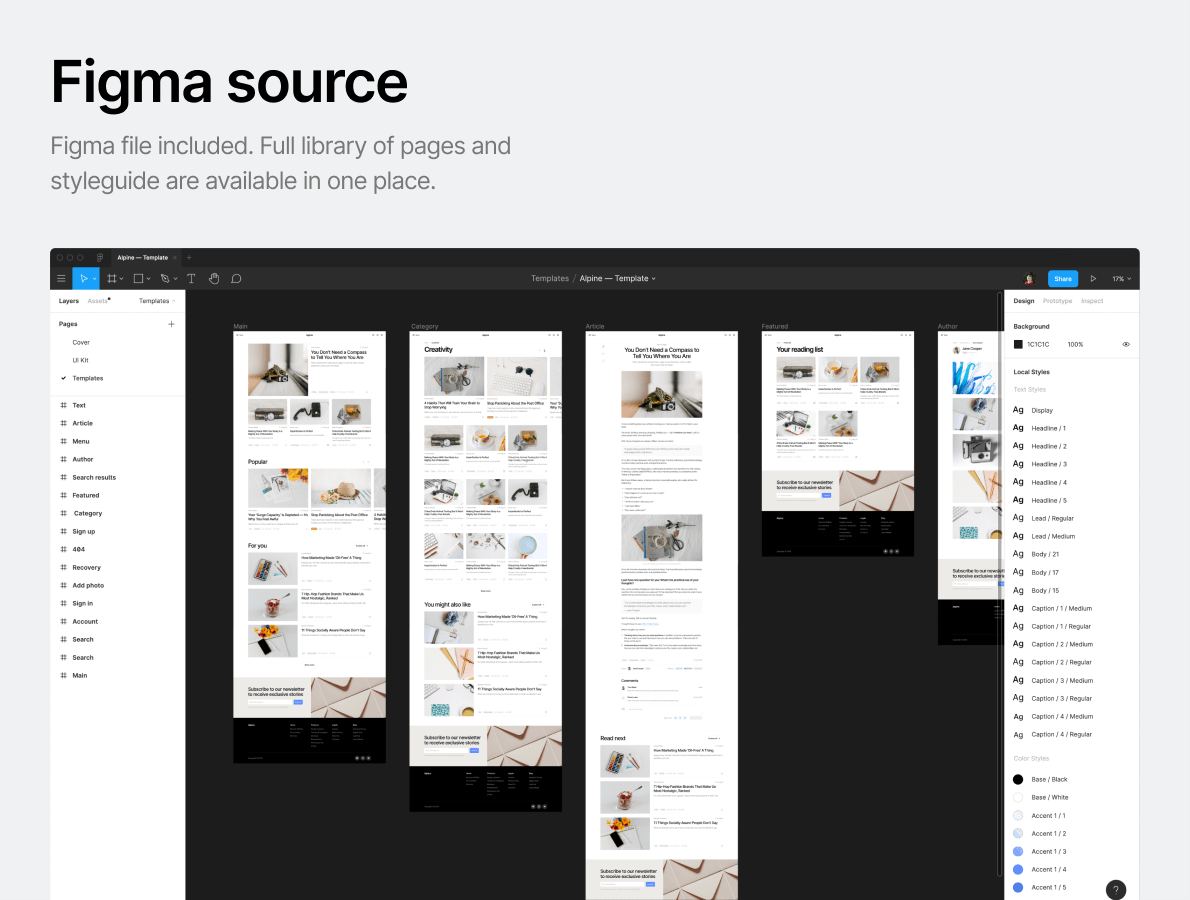Select the Move tool

[83, 278]
